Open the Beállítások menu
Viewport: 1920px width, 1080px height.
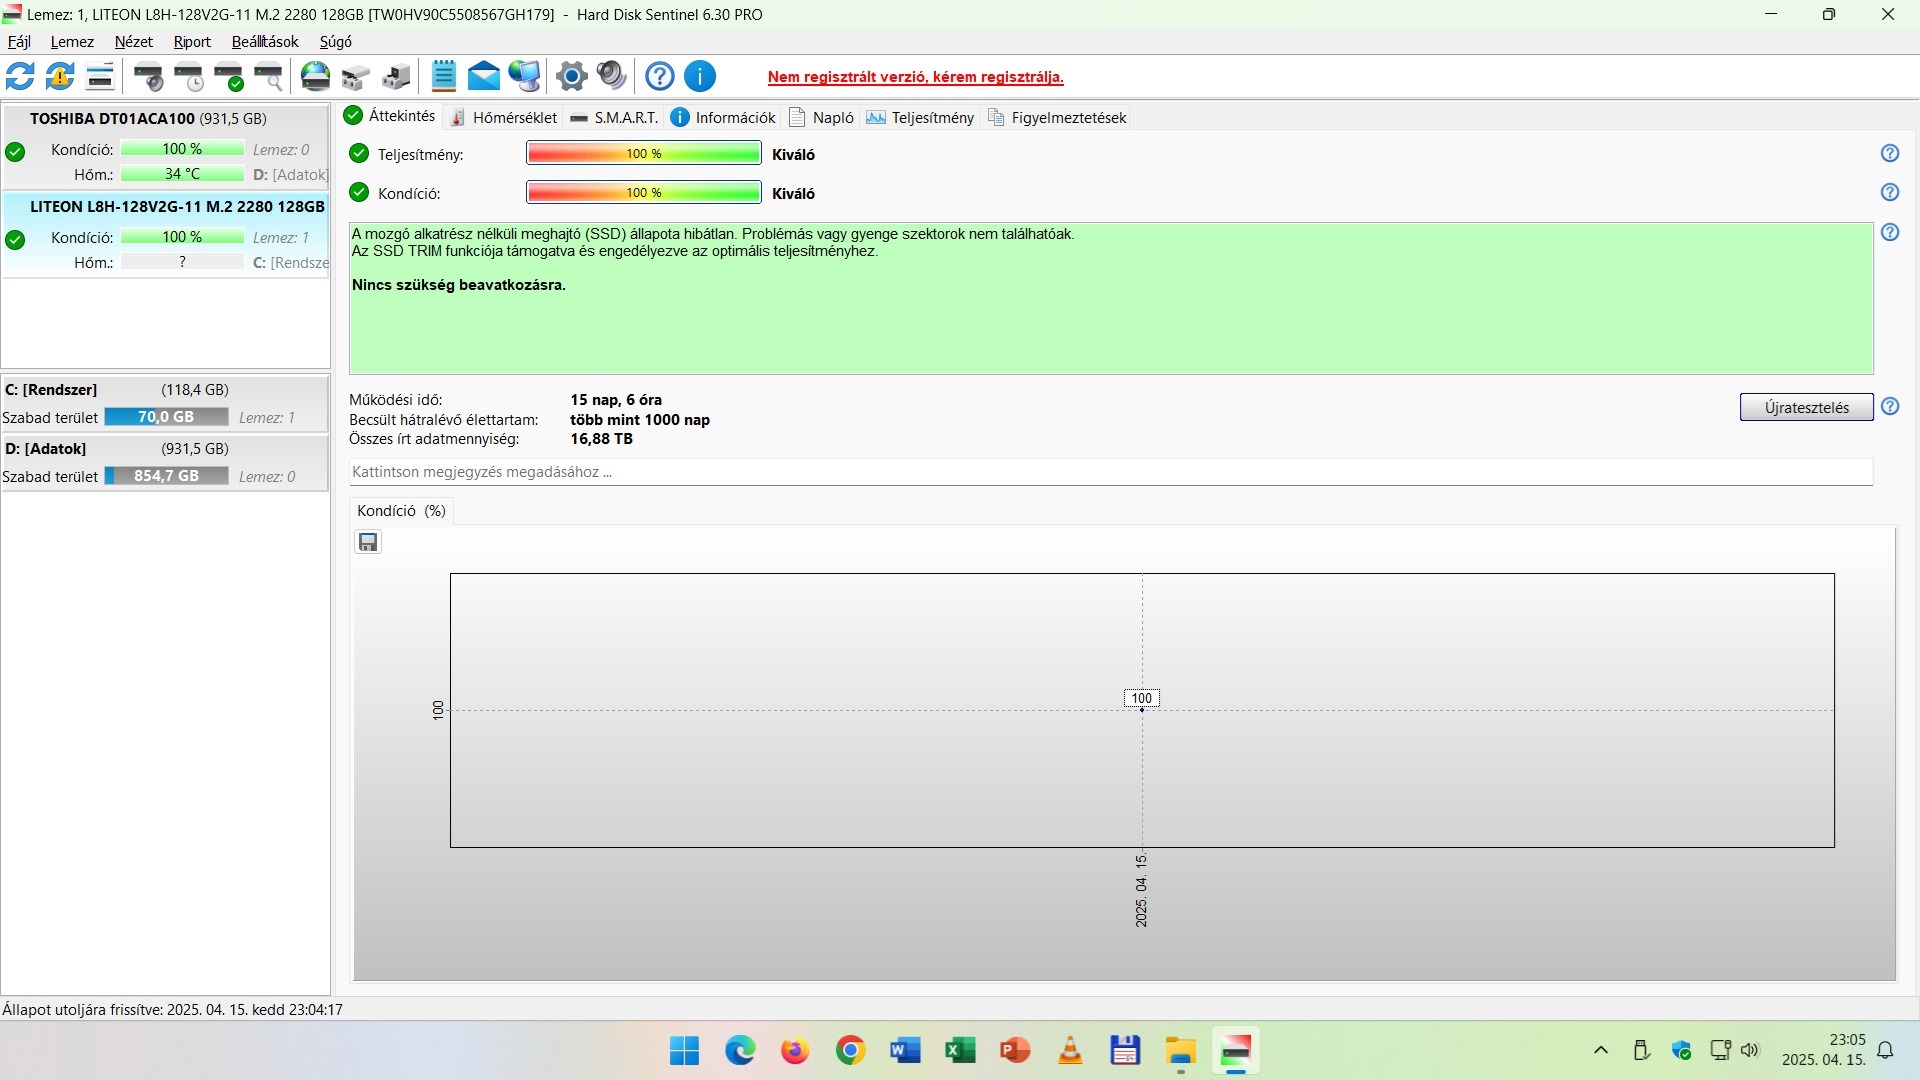click(x=265, y=42)
